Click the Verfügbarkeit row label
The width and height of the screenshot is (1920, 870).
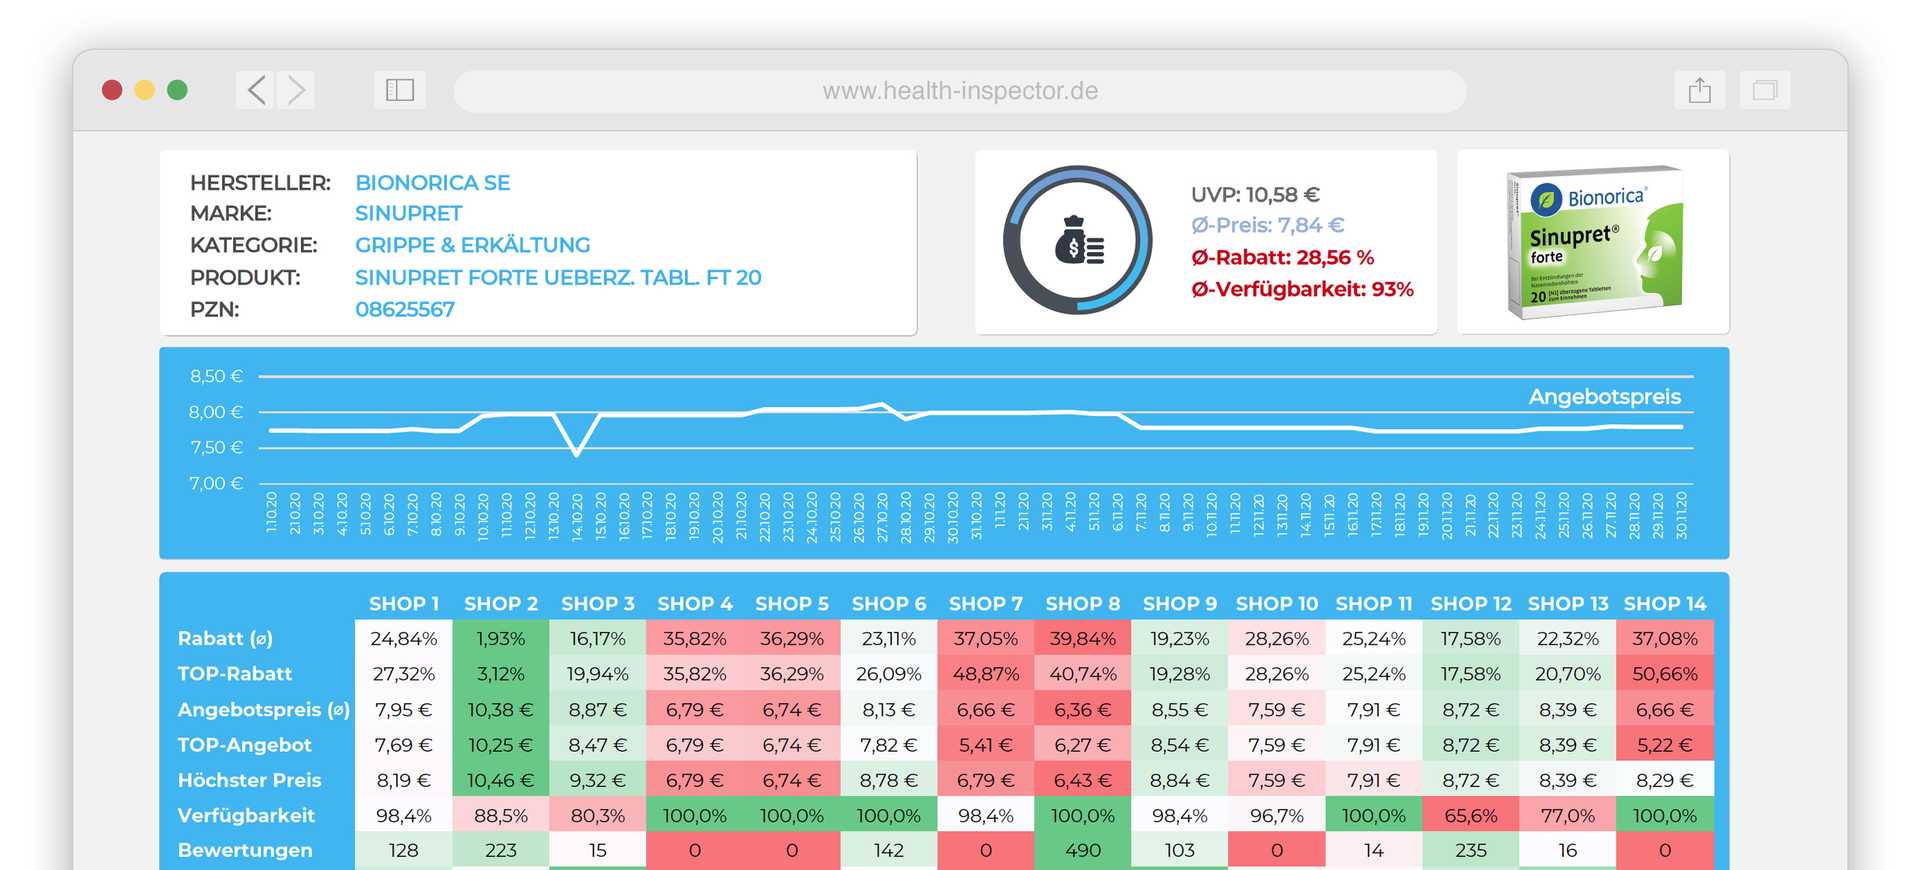click(x=246, y=815)
